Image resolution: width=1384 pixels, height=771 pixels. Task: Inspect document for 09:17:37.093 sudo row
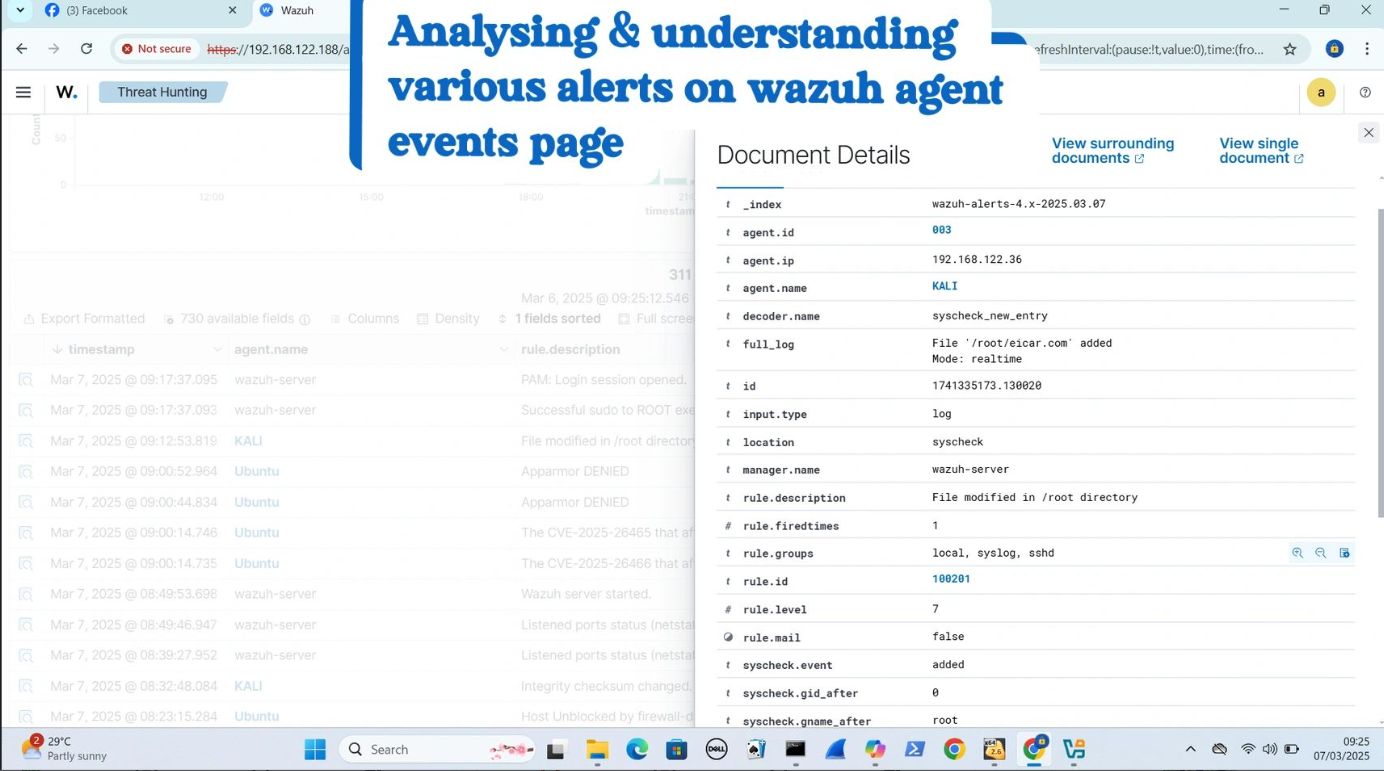26,410
